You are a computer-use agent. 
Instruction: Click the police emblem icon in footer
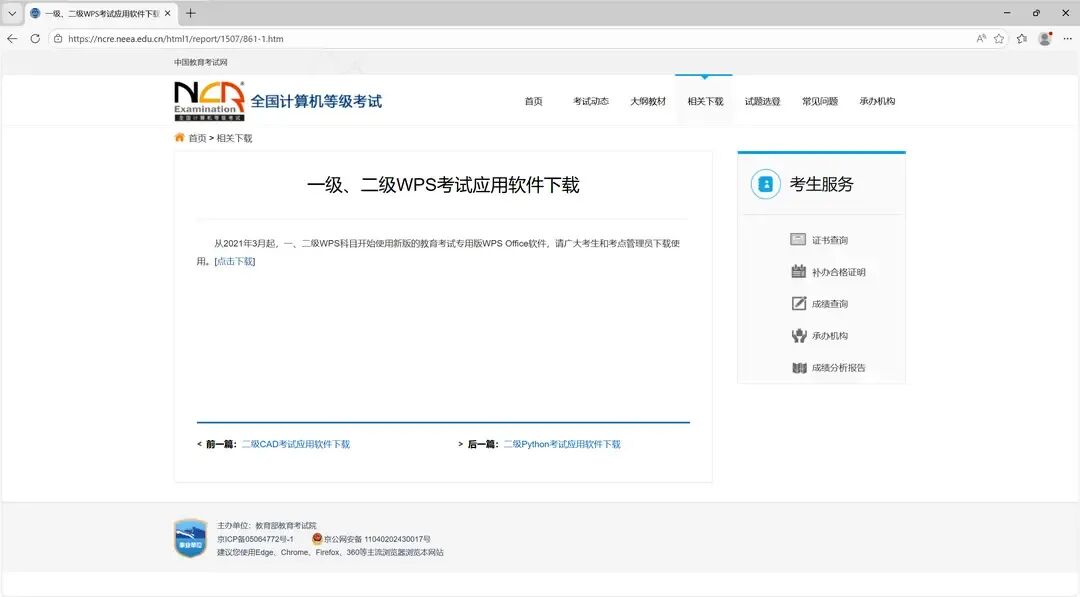[x=317, y=538]
